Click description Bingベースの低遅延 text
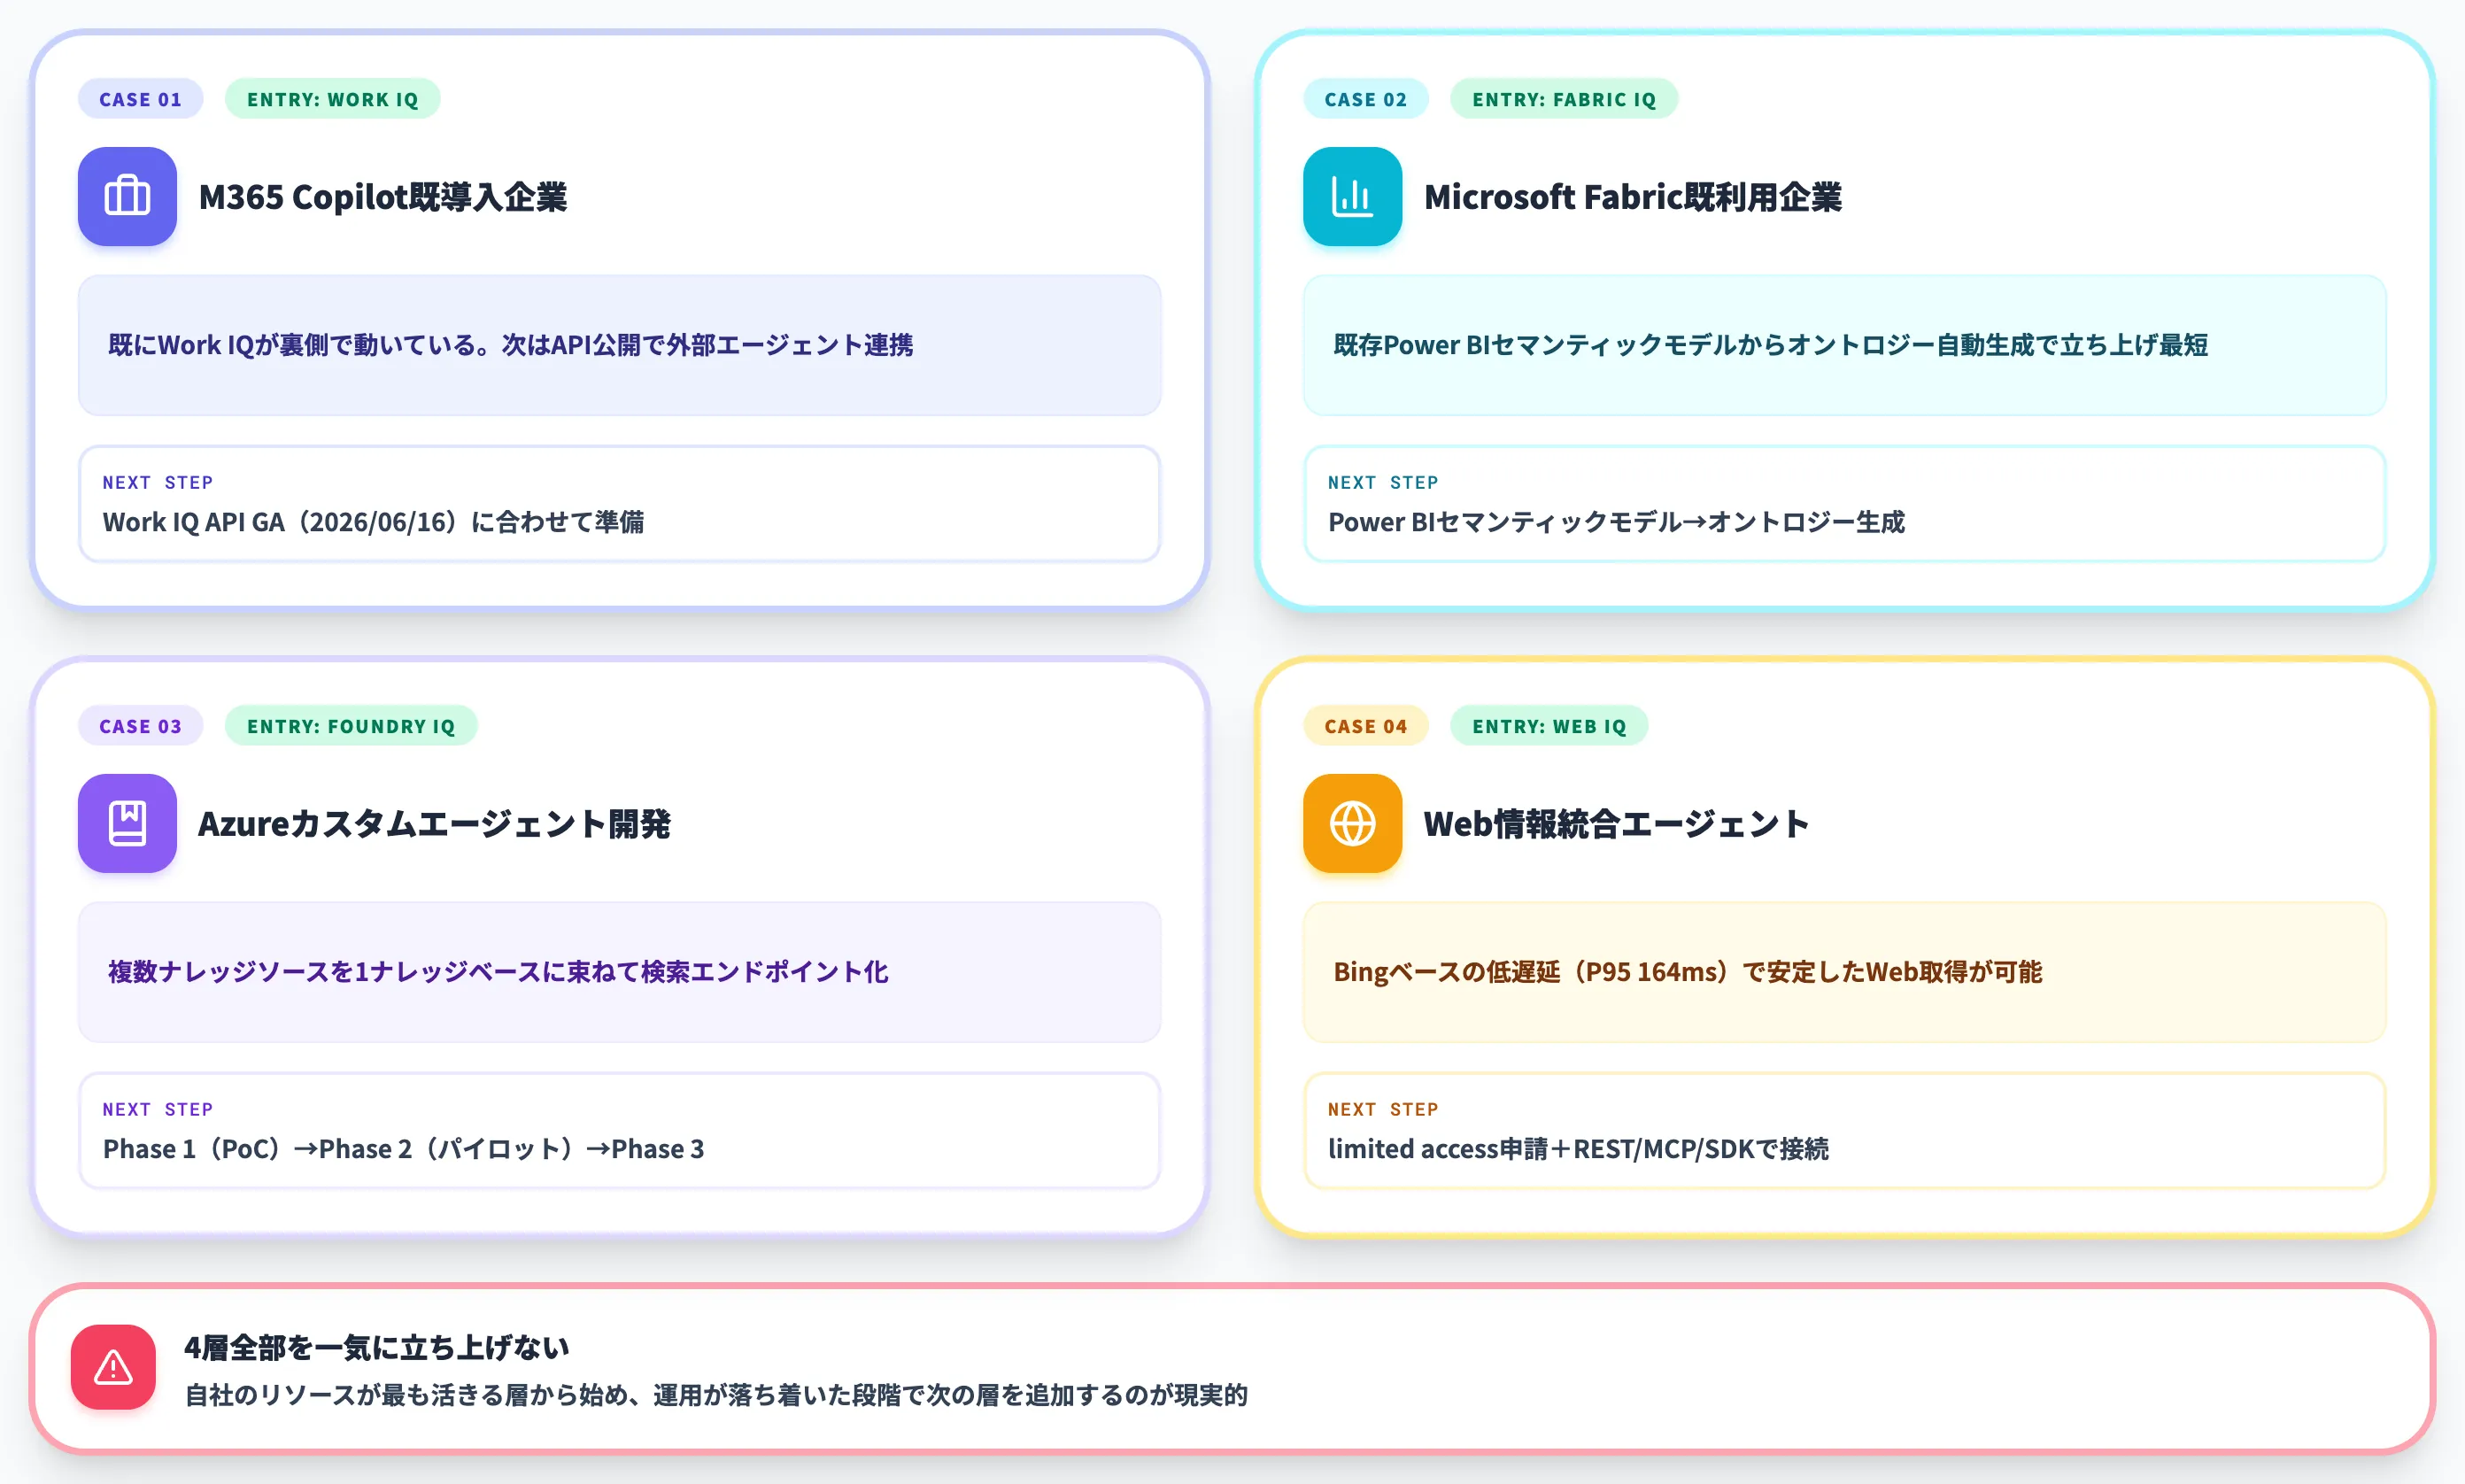2465x1484 pixels. 1687,972
